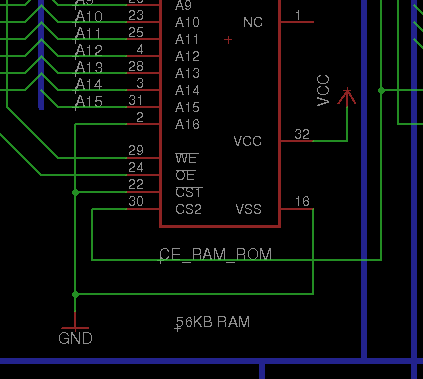Click the red GND symbol bar above GND text
Image resolution: width=423 pixels, height=379 pixels.
[x=75, y=328]
